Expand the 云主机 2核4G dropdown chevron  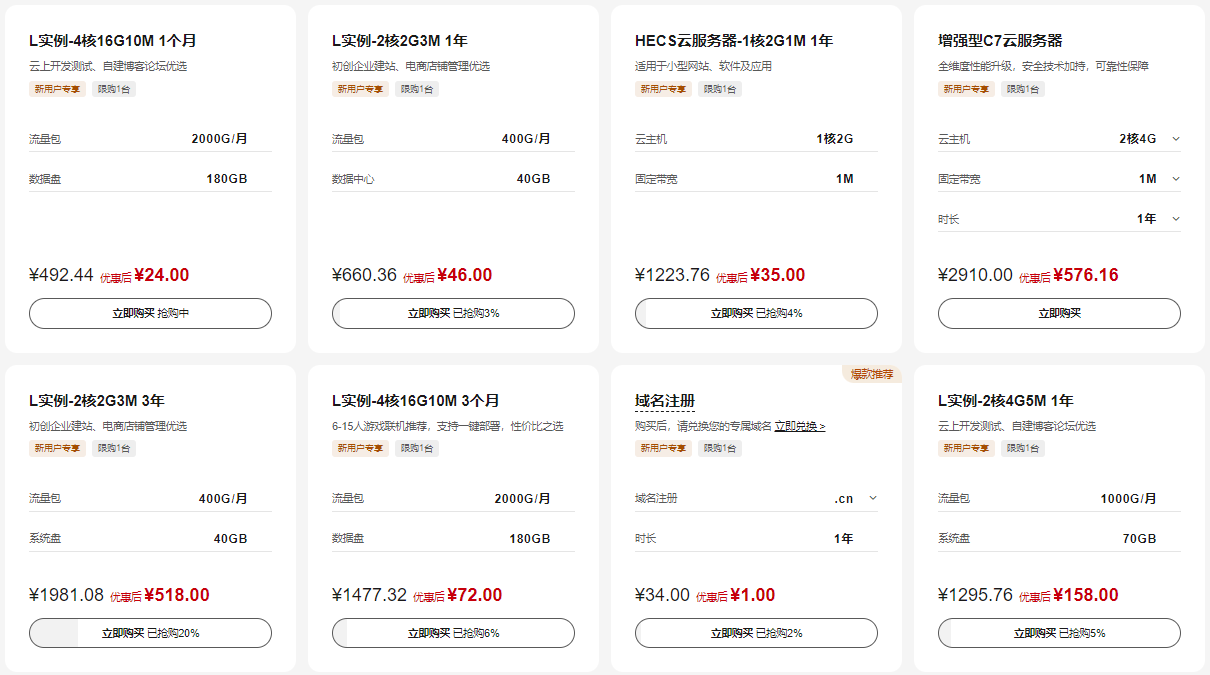[x=1175, y=139]
